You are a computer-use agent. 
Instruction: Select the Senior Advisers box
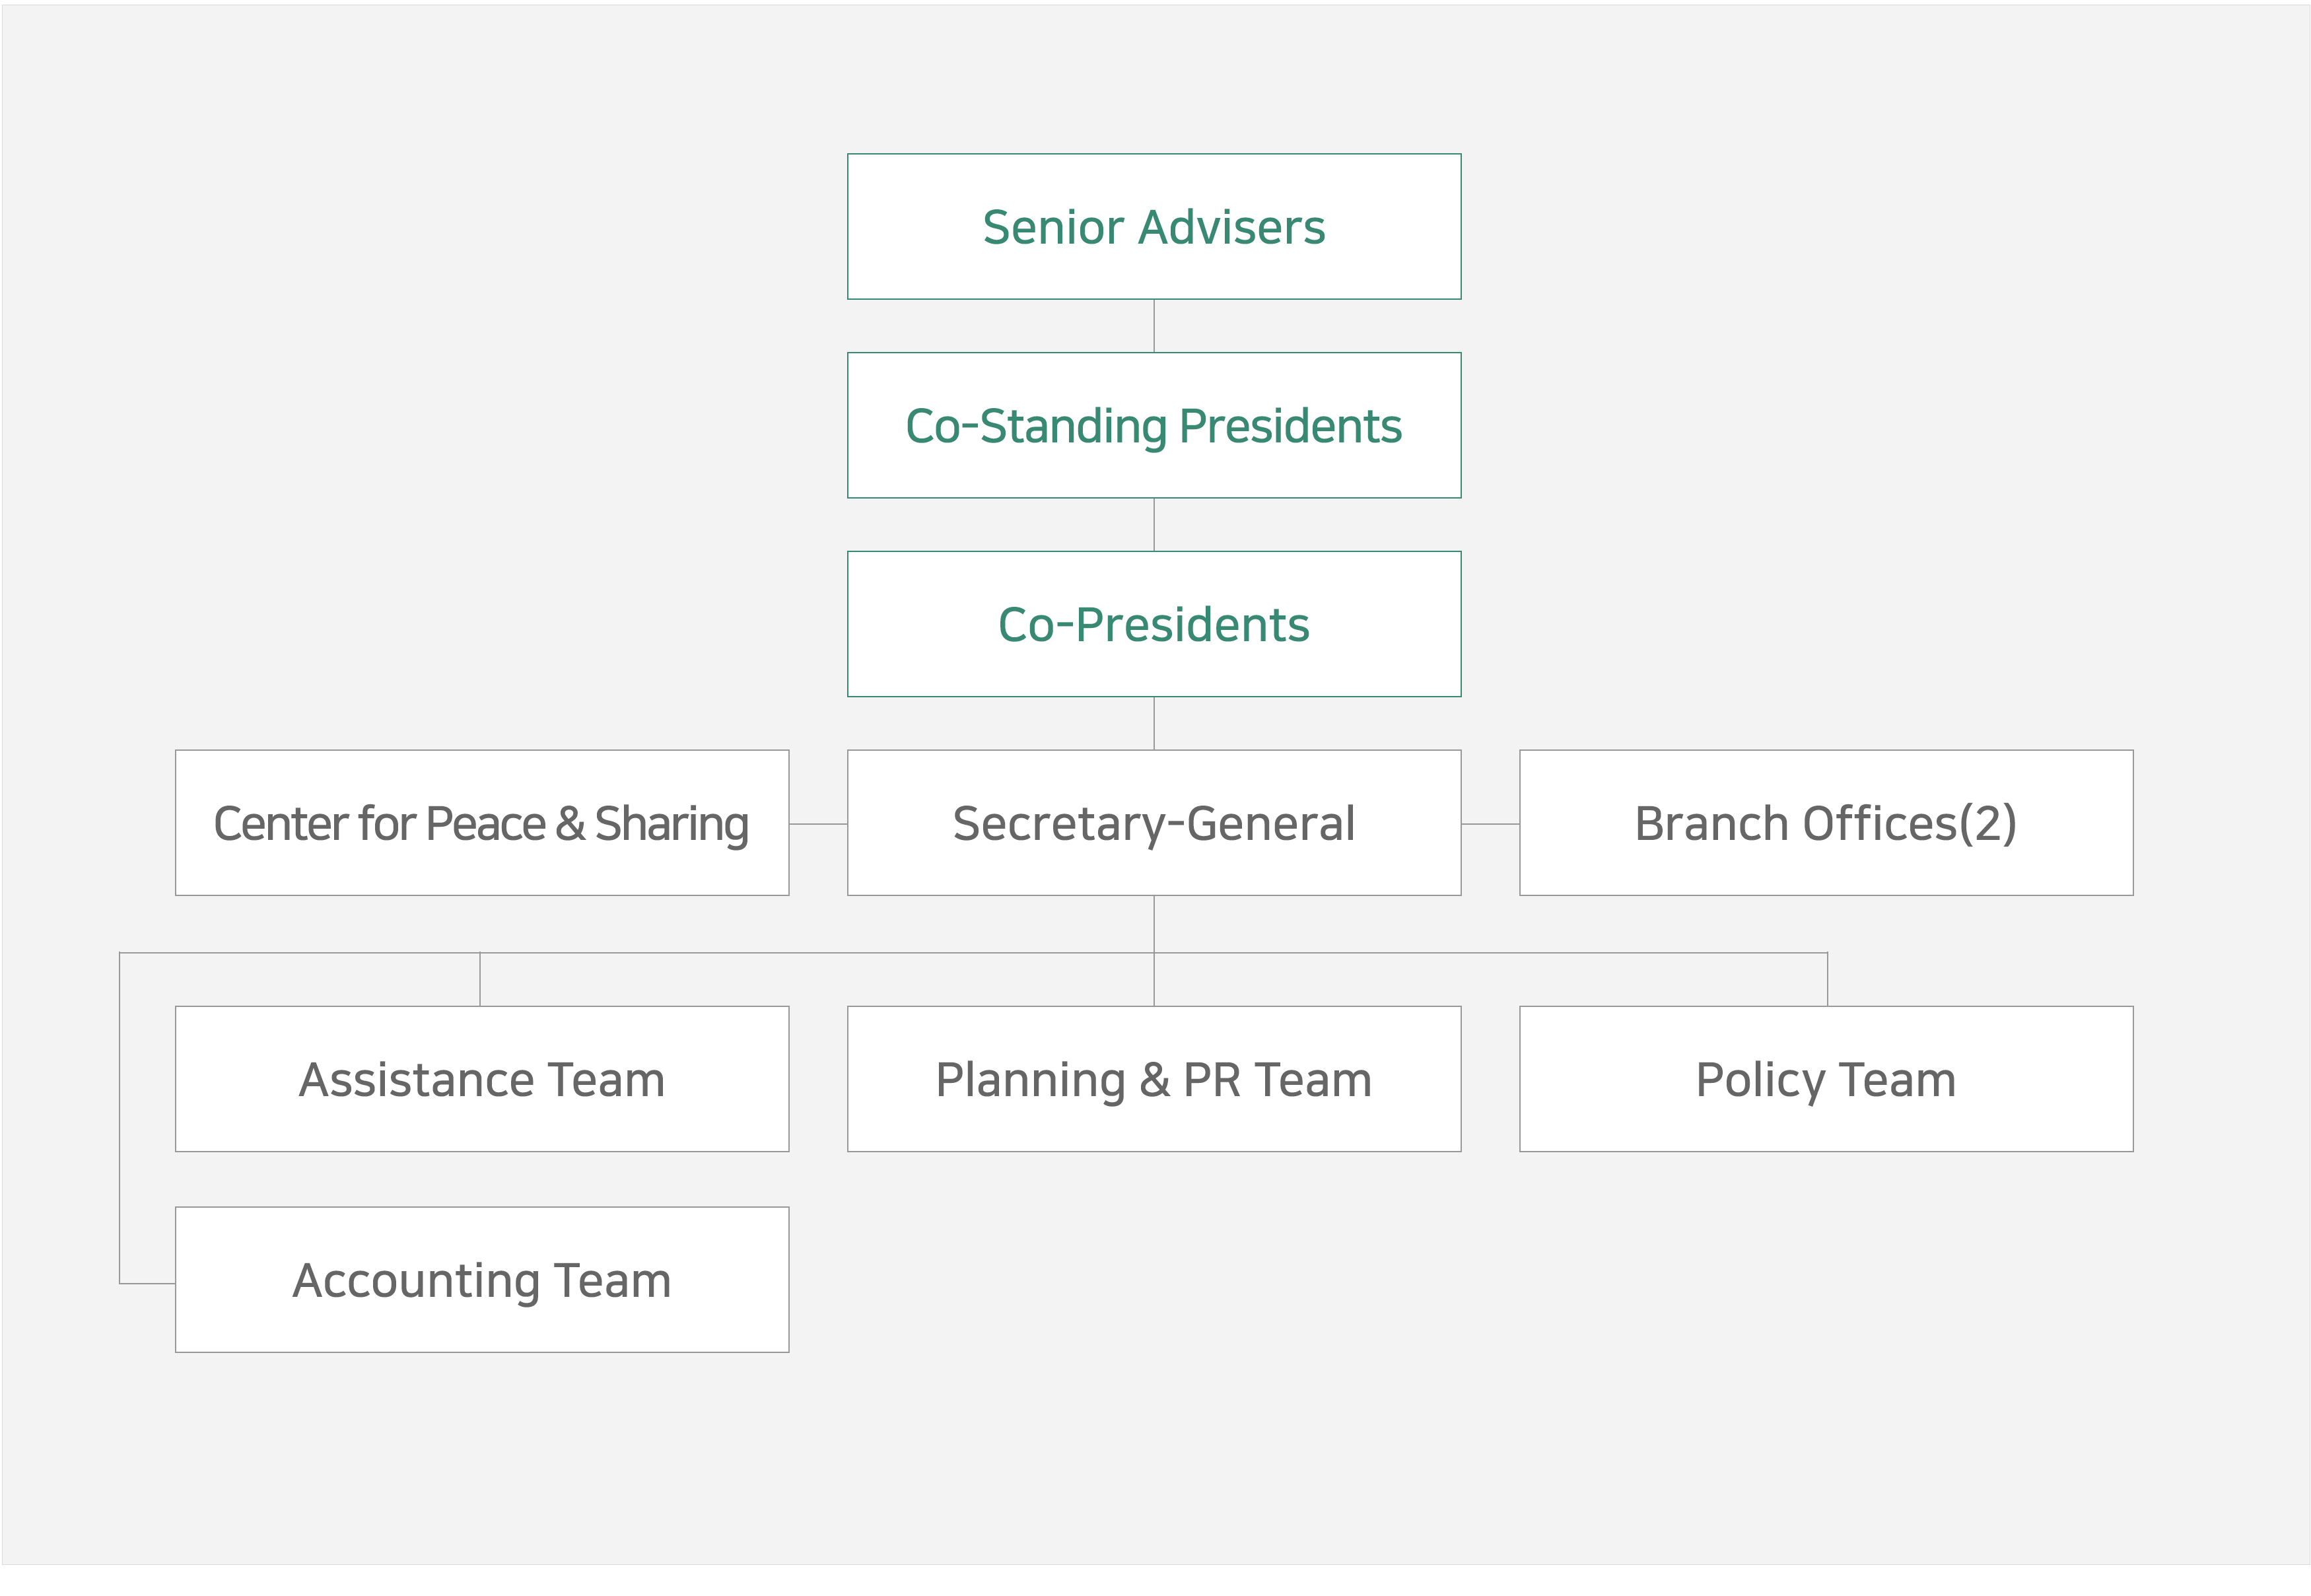(x=1153, y=226)
